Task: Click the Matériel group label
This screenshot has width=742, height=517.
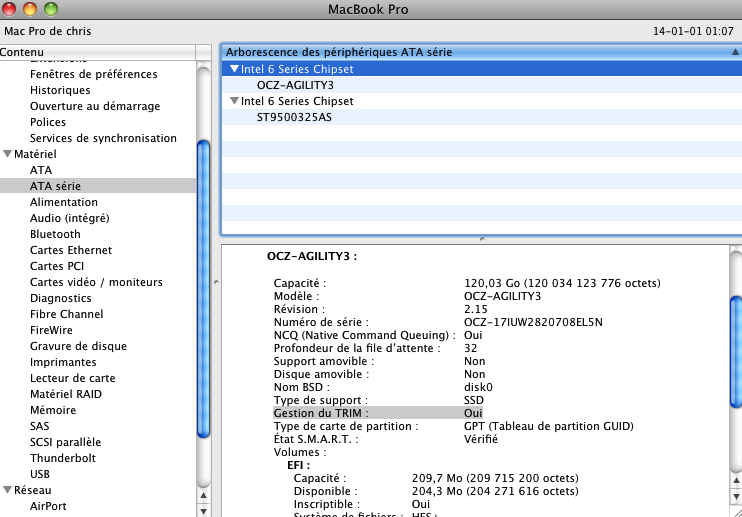Action: pyautogui.click(x=35, y=154)
